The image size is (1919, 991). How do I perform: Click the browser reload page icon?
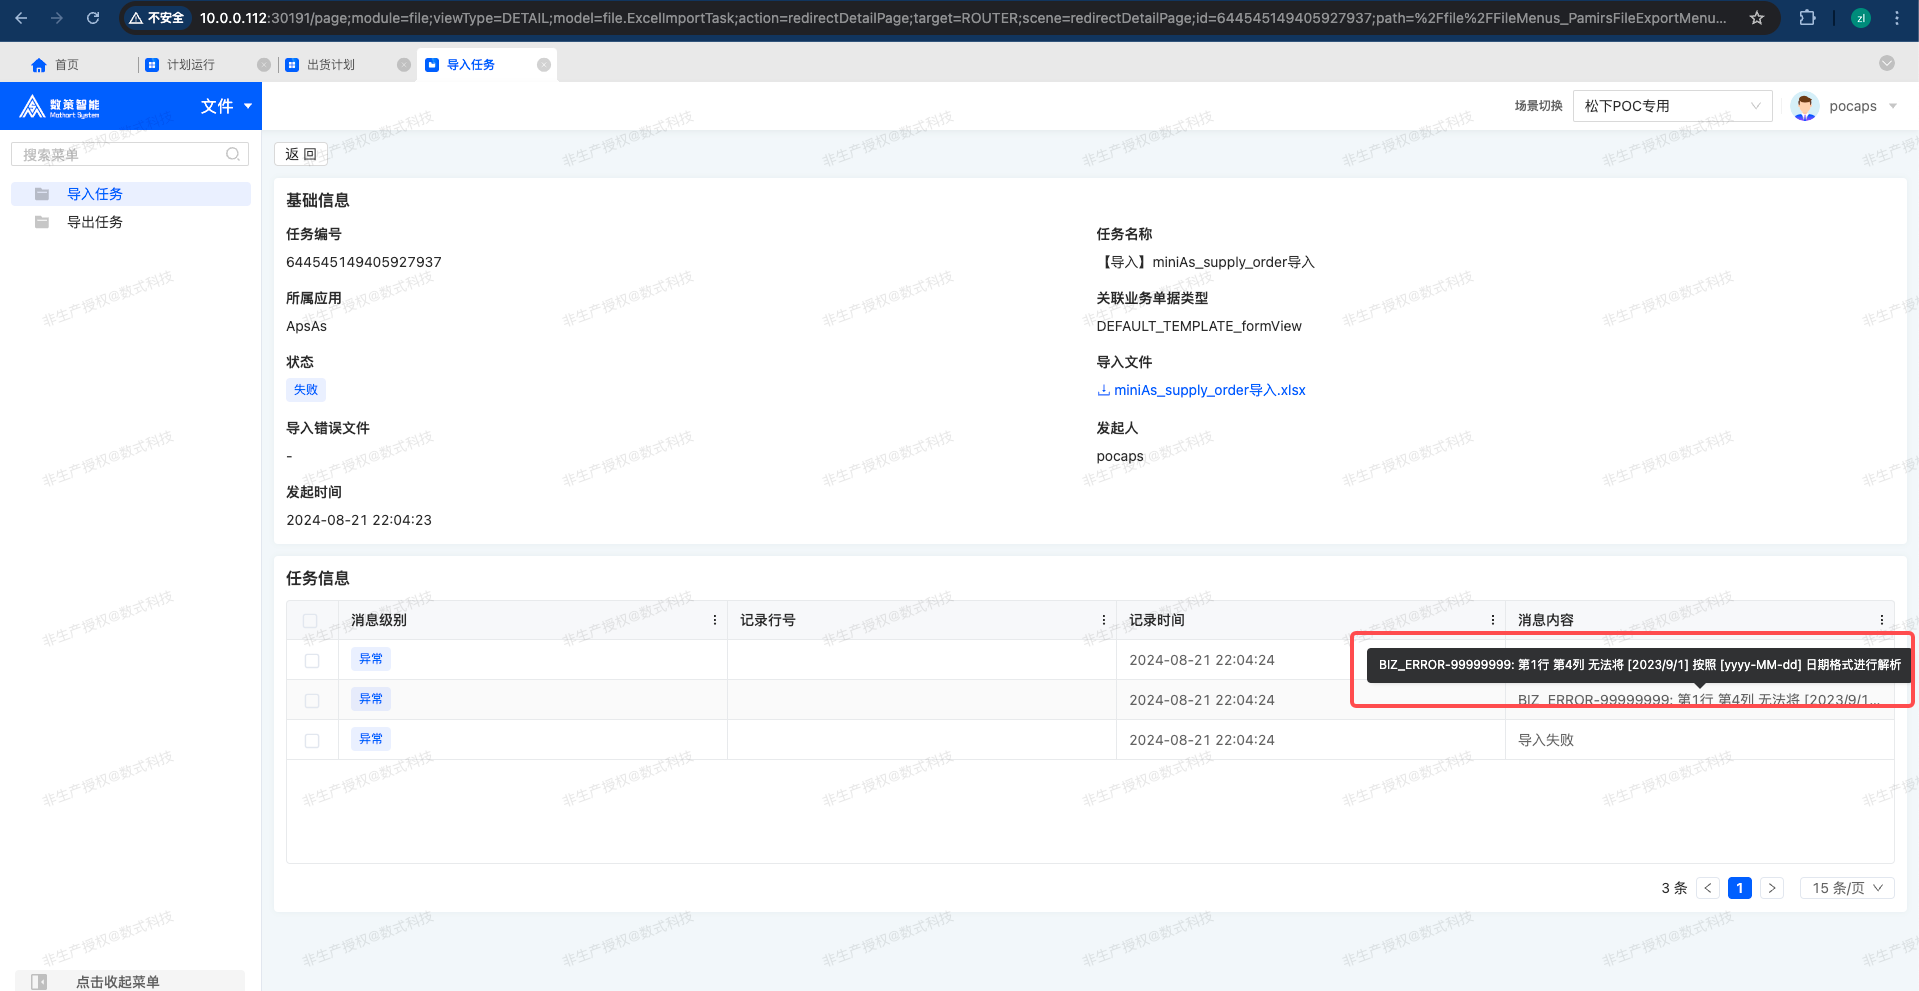tap(93, 18)
